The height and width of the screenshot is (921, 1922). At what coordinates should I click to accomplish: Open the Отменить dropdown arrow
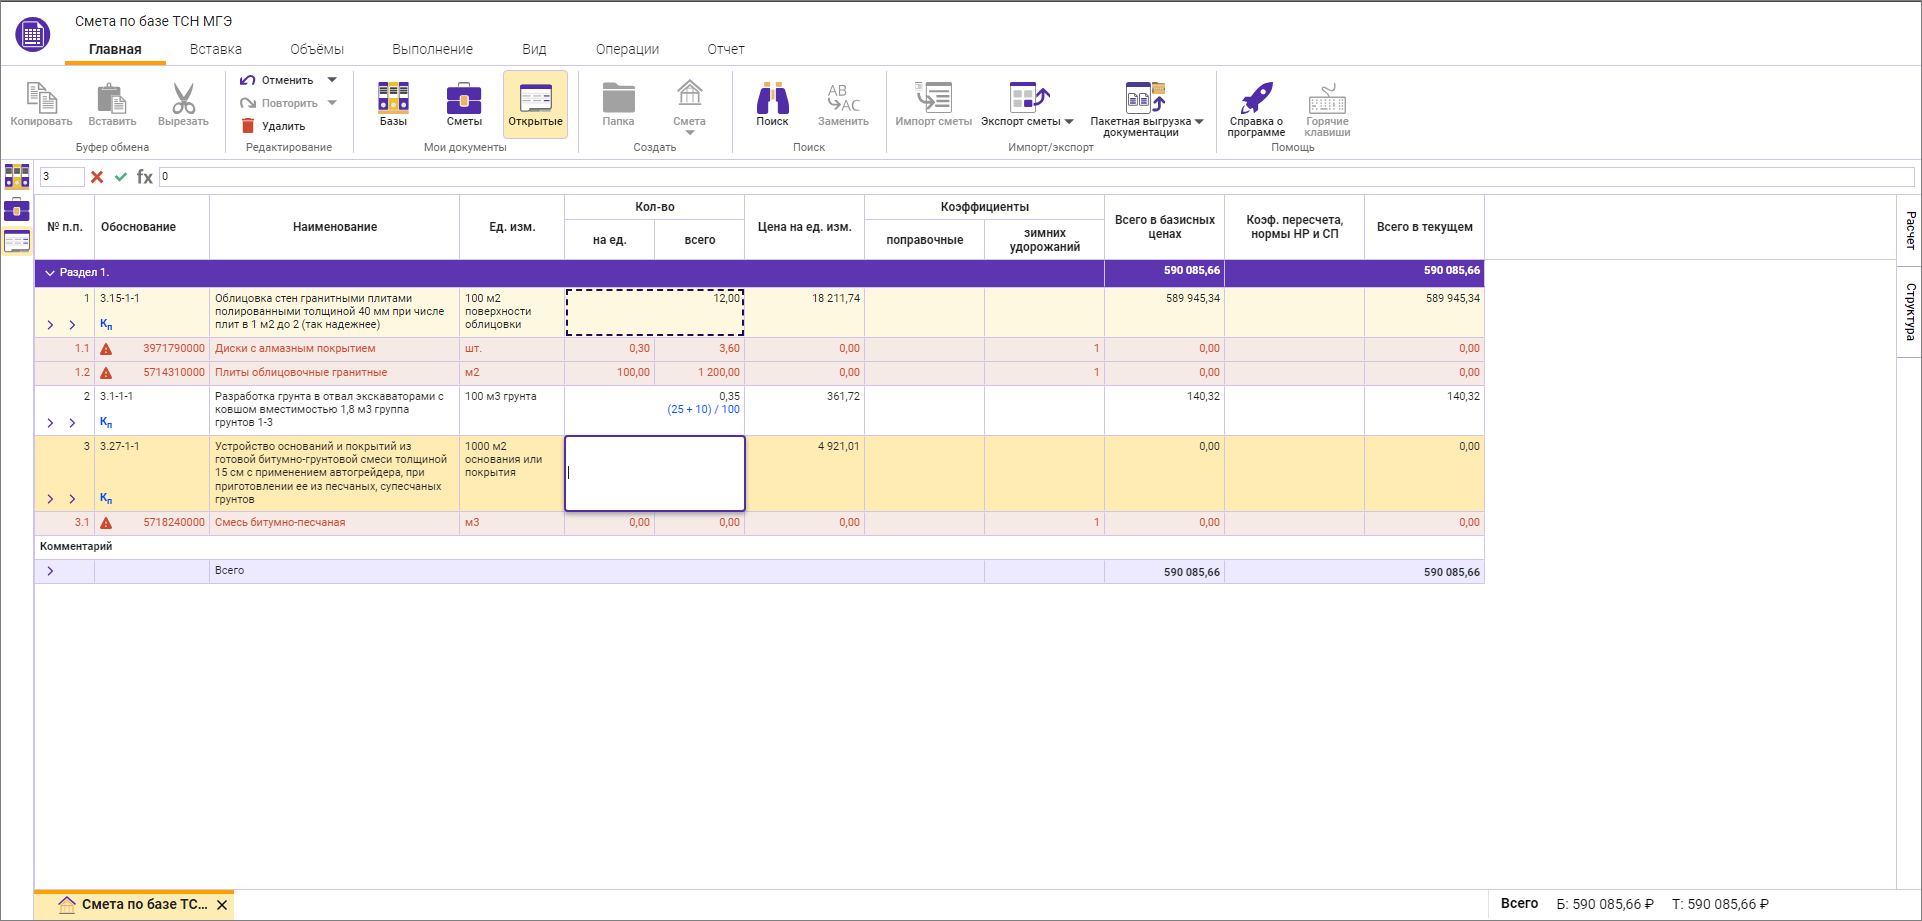point(332,80)
